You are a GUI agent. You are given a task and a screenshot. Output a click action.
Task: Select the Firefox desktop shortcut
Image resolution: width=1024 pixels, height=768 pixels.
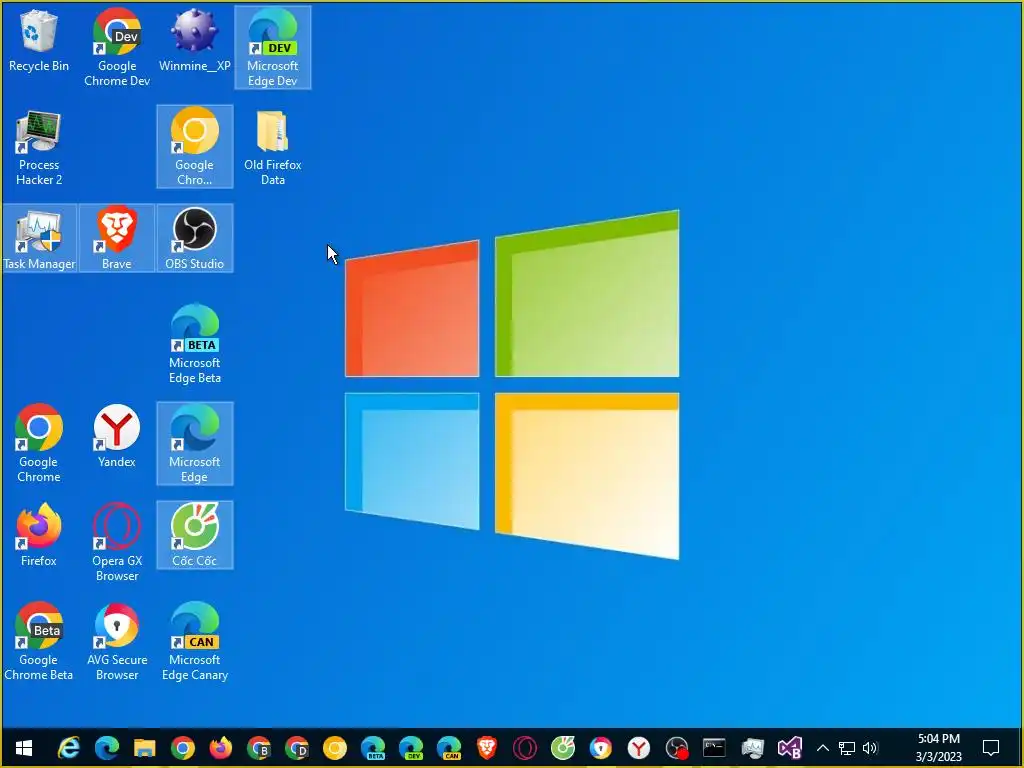tap(39, 536)
